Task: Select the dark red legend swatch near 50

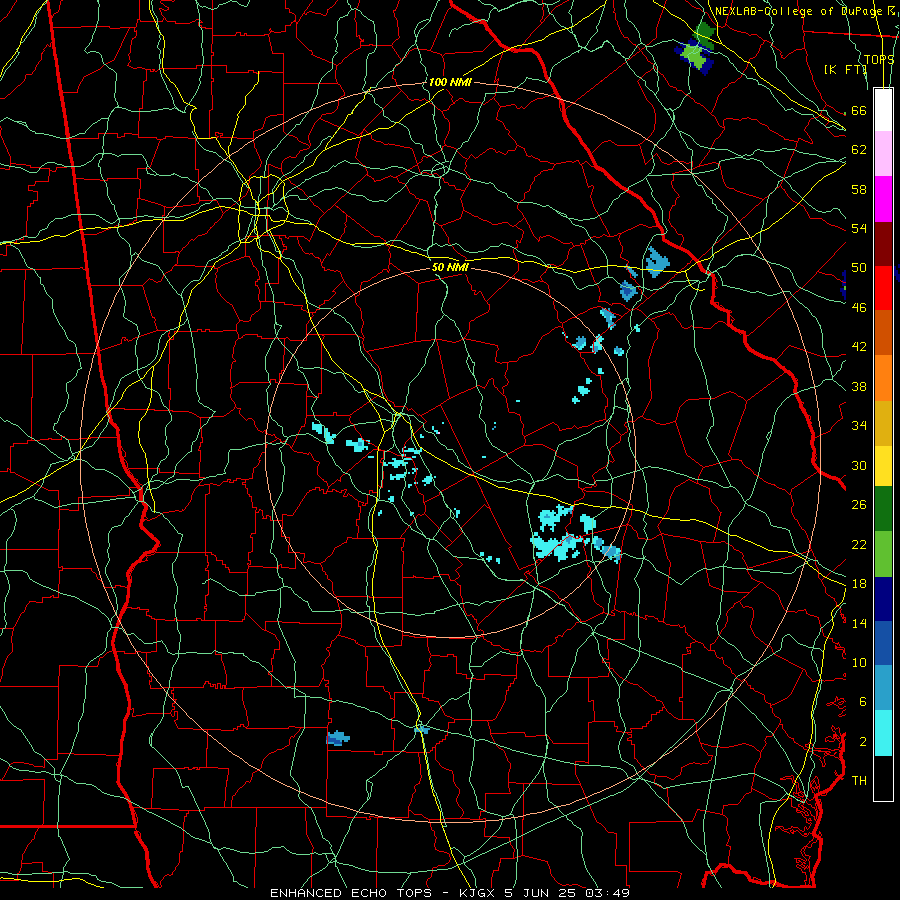Action: (883, 244)
